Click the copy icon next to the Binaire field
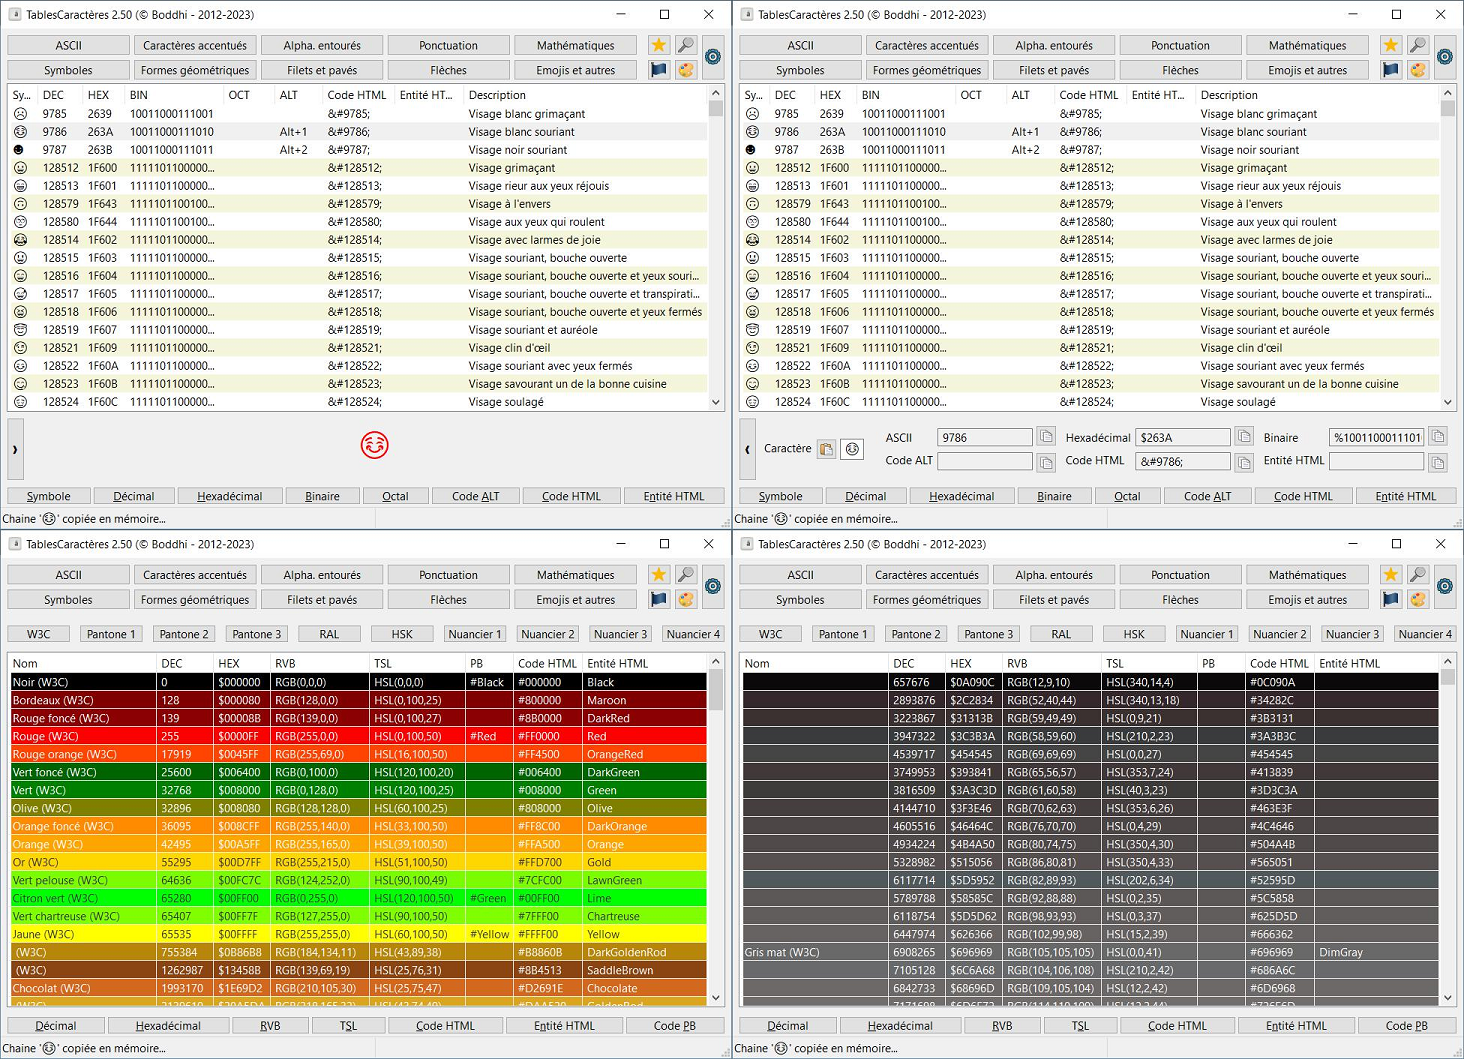 (1438, 437)
